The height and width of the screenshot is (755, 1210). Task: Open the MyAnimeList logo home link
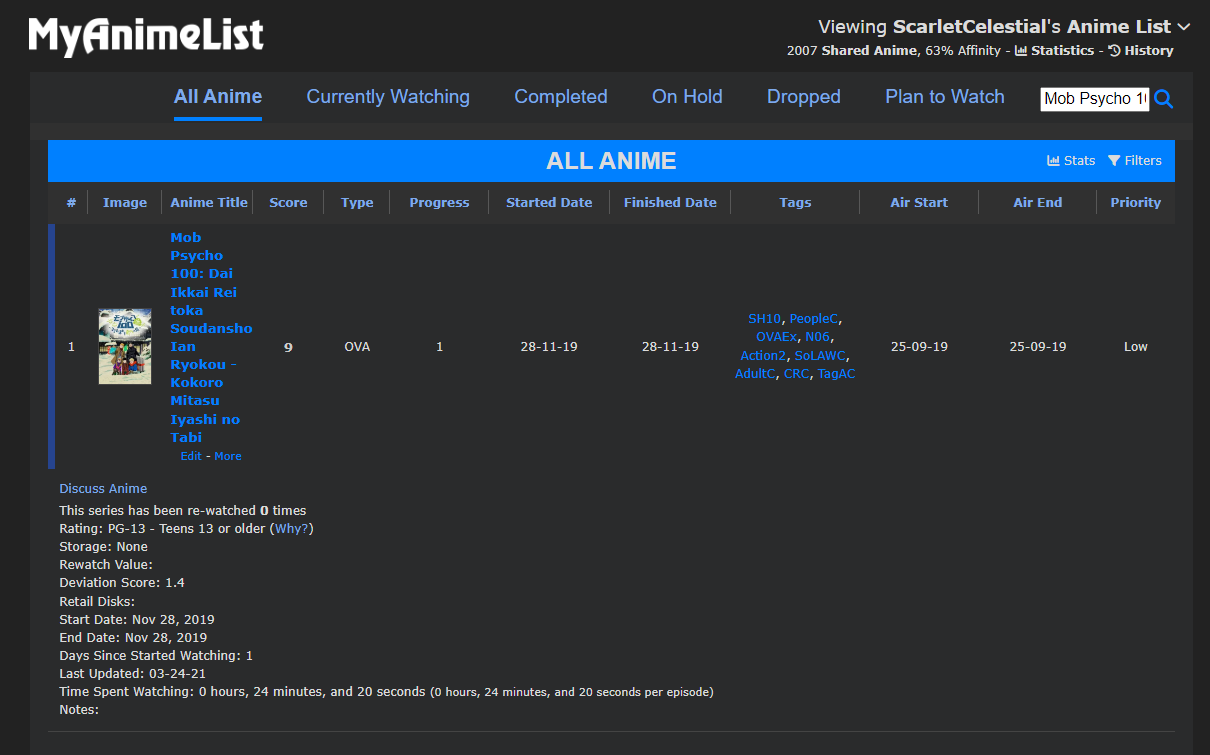click(x=146, y=36)
